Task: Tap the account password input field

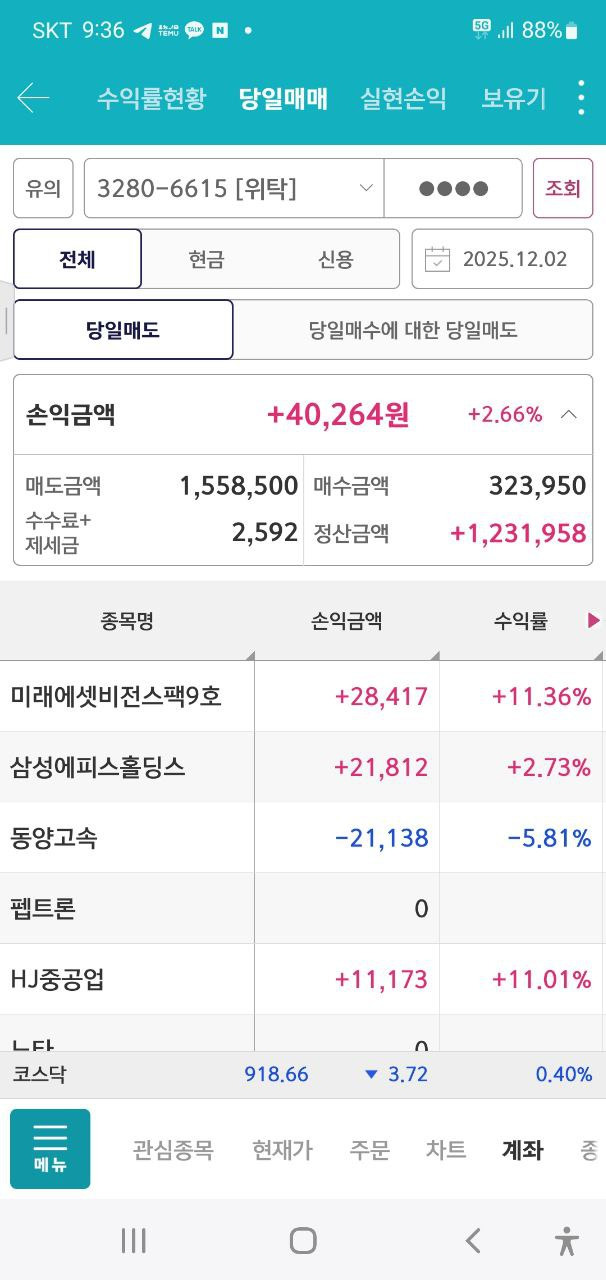Action: click(x=453, y=188)
